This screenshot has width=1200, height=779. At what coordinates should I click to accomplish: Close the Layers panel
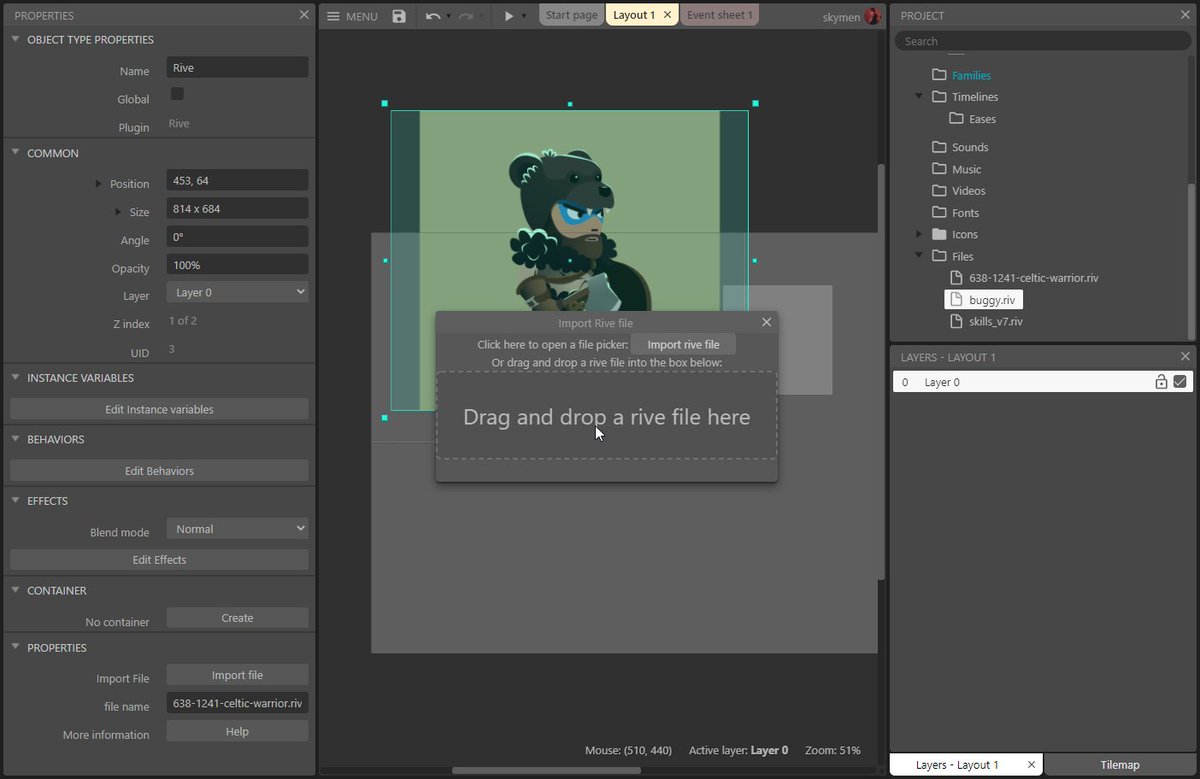(1185, 357)
